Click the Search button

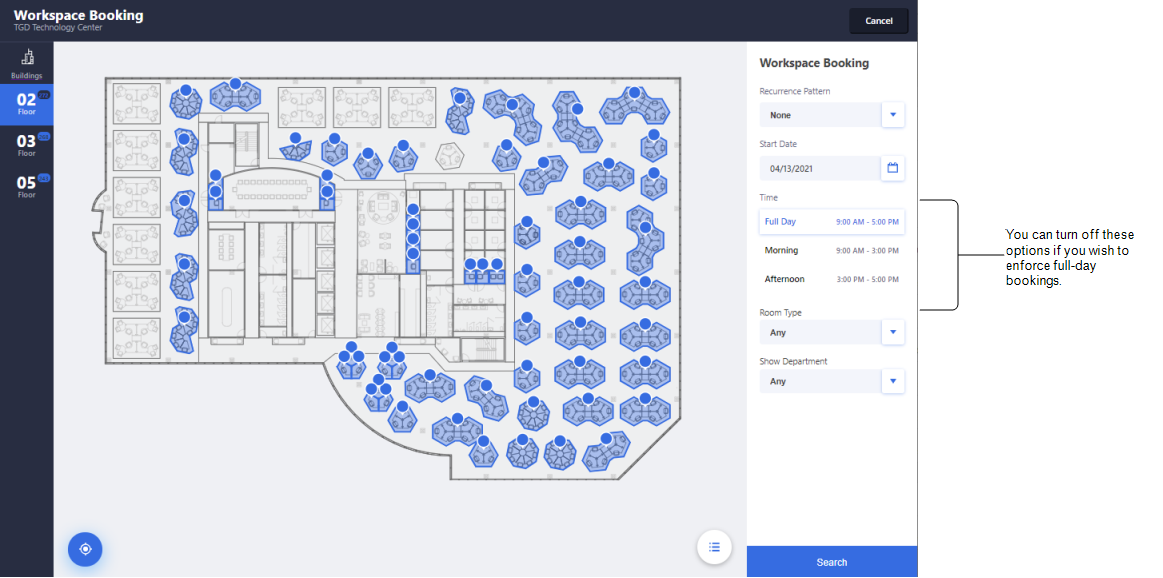(831, 562)
